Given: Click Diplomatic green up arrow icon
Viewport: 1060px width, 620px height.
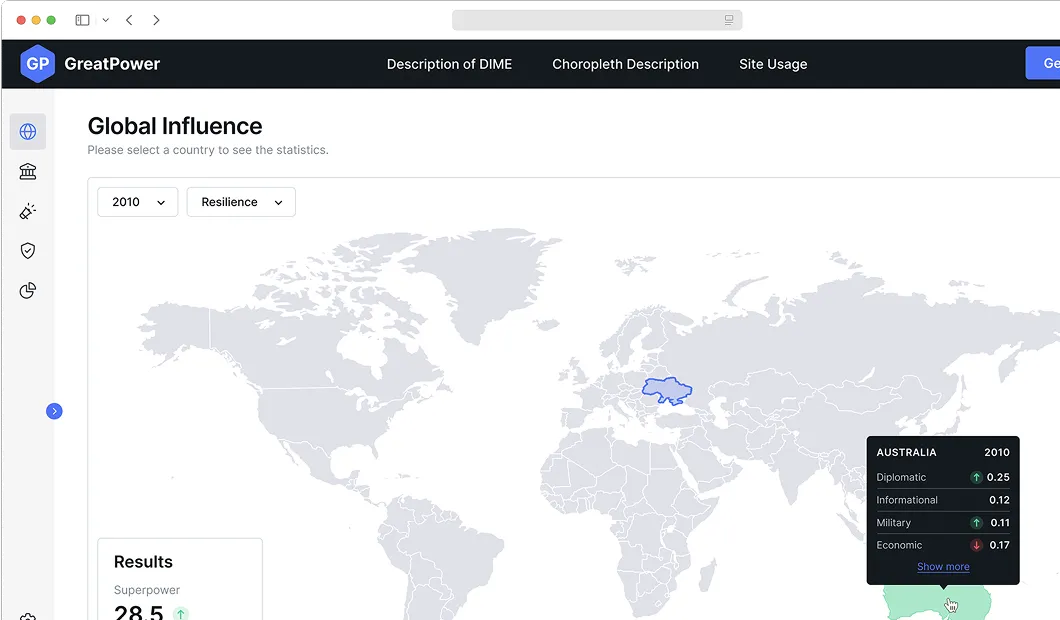Looking at the screenshot, I should point(976,477).
